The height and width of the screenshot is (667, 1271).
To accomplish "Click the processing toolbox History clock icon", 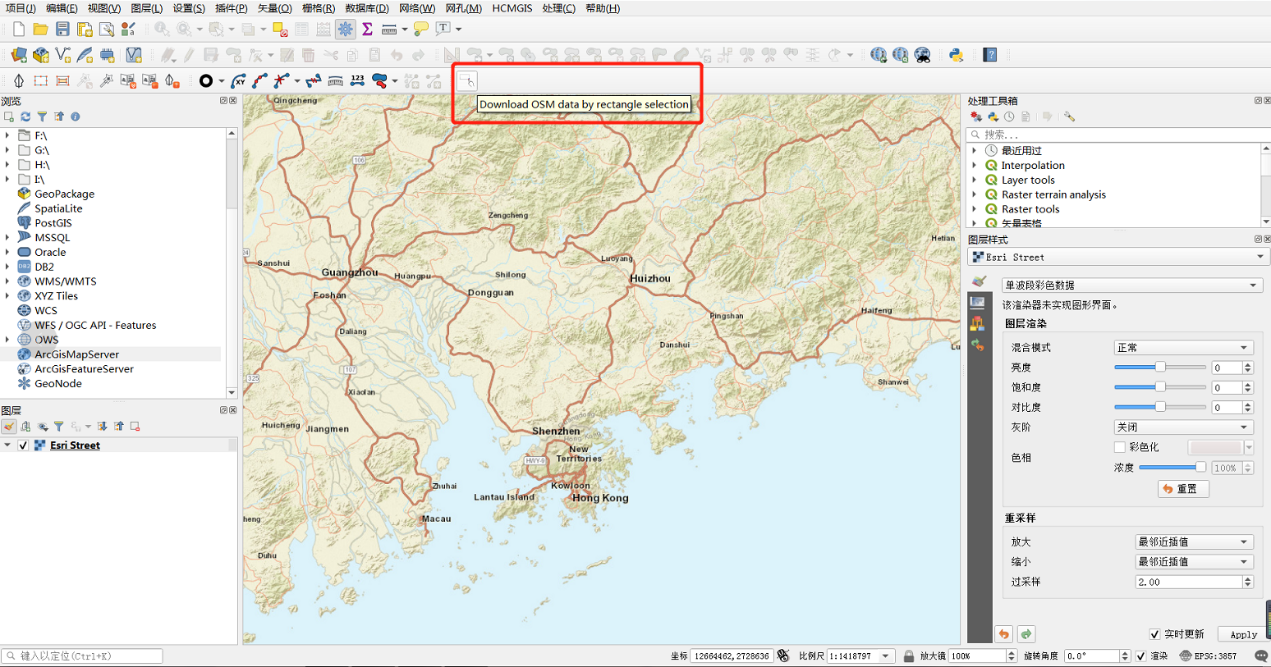I will click(x=1010, y=117).
